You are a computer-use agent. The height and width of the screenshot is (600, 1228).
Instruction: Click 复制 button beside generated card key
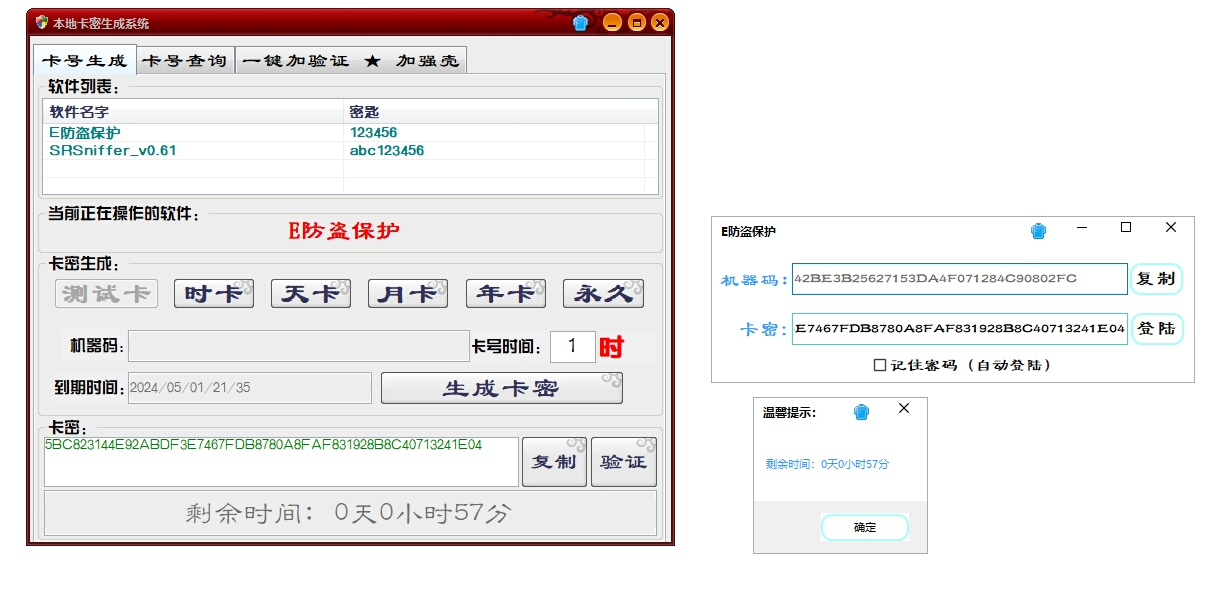click(x=554, y=462)
